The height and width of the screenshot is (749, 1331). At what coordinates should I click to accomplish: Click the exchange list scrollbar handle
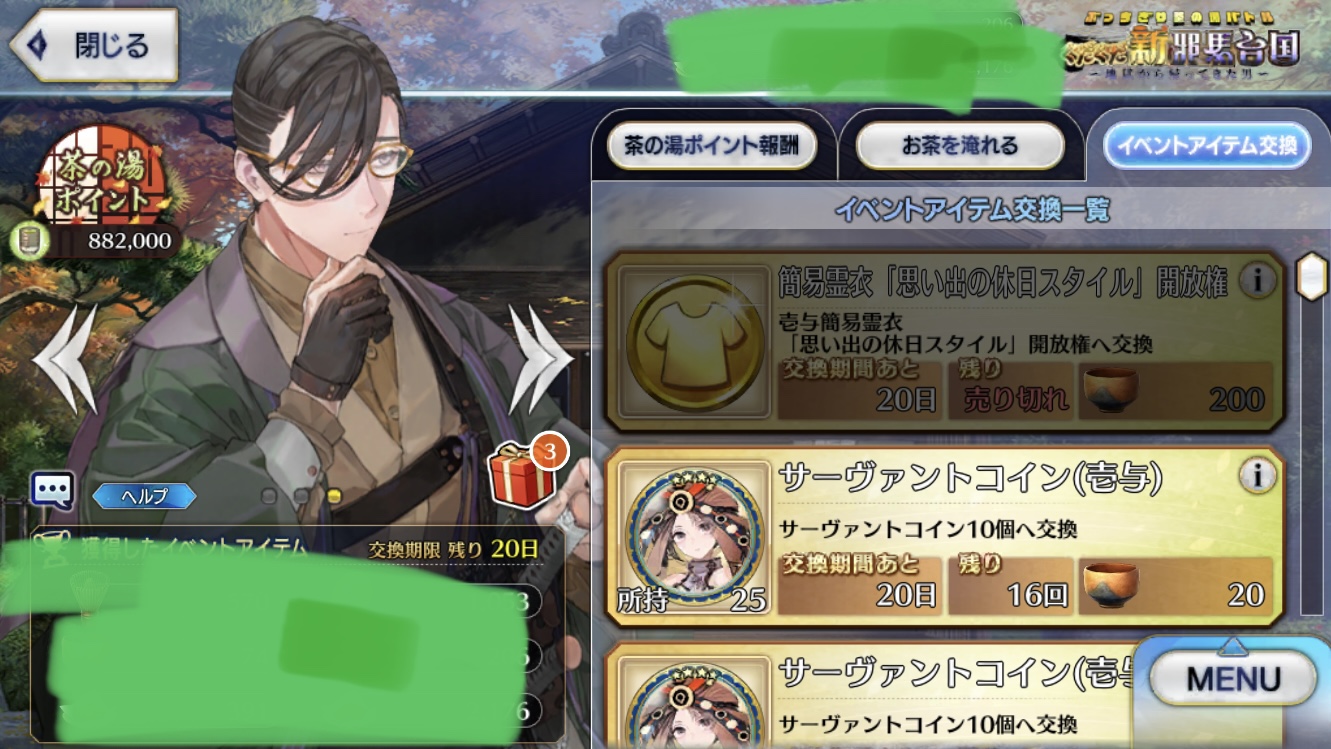click(x=1310, y=277)
